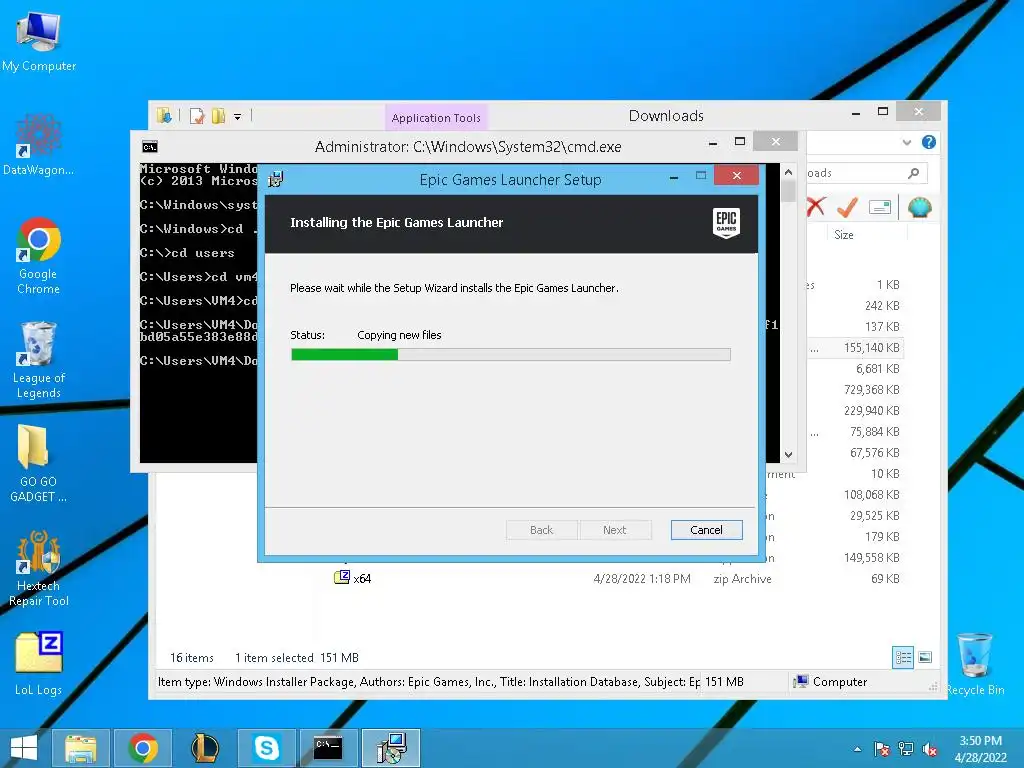Click Epic setup window title icon

[276, 179]
